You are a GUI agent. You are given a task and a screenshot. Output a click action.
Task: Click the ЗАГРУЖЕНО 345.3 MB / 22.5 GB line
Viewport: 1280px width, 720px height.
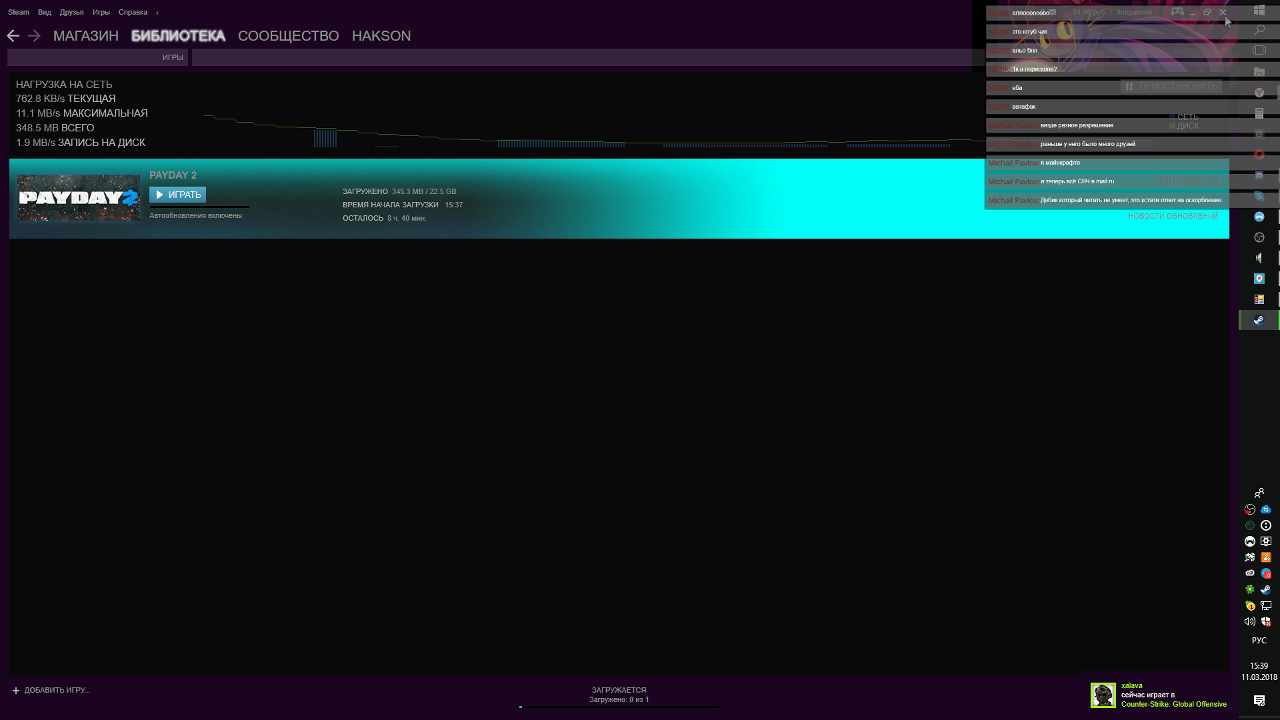pyautogui.click(x=399, y=191)
